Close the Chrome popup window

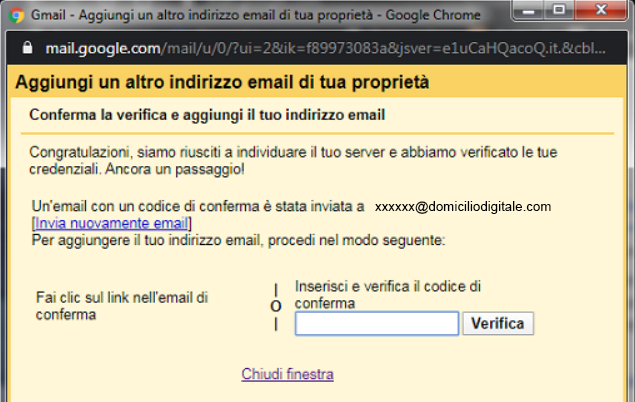pos(601,10)
